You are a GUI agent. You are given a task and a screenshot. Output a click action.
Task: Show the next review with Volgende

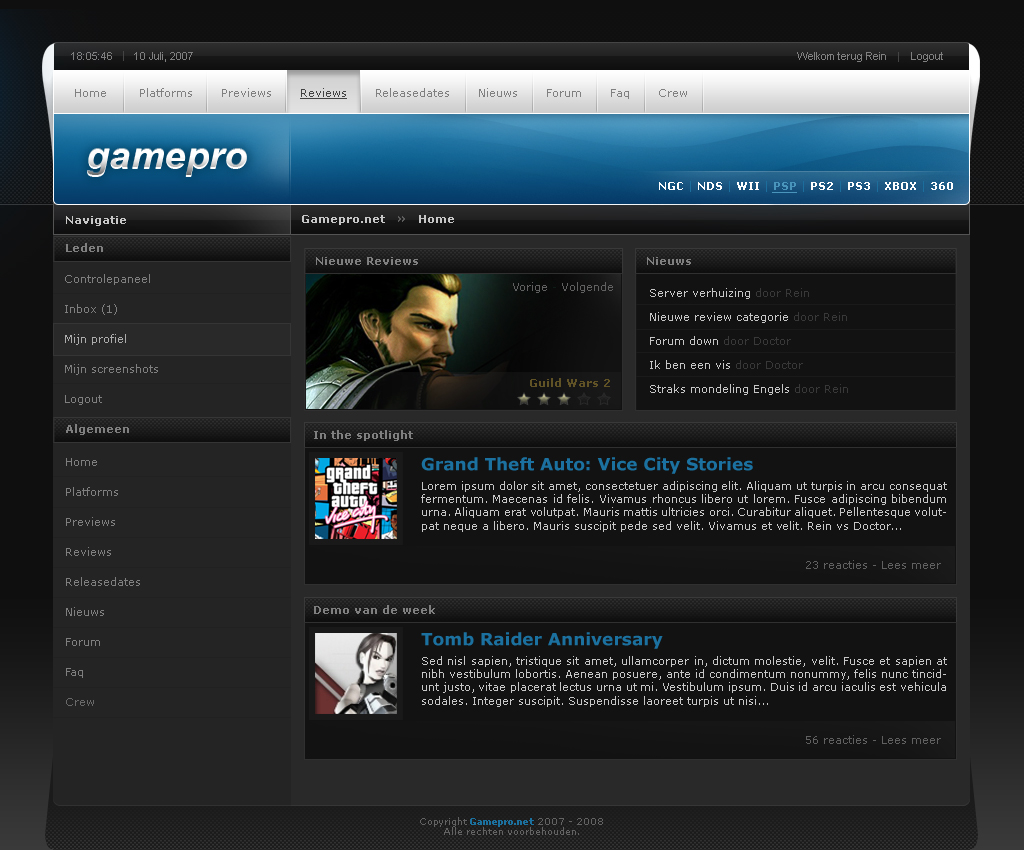[x=587, y=287]
